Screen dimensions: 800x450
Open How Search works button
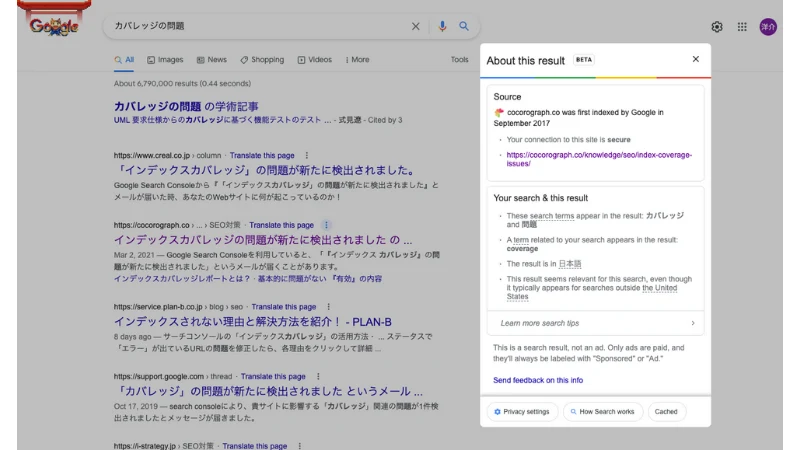603,412
